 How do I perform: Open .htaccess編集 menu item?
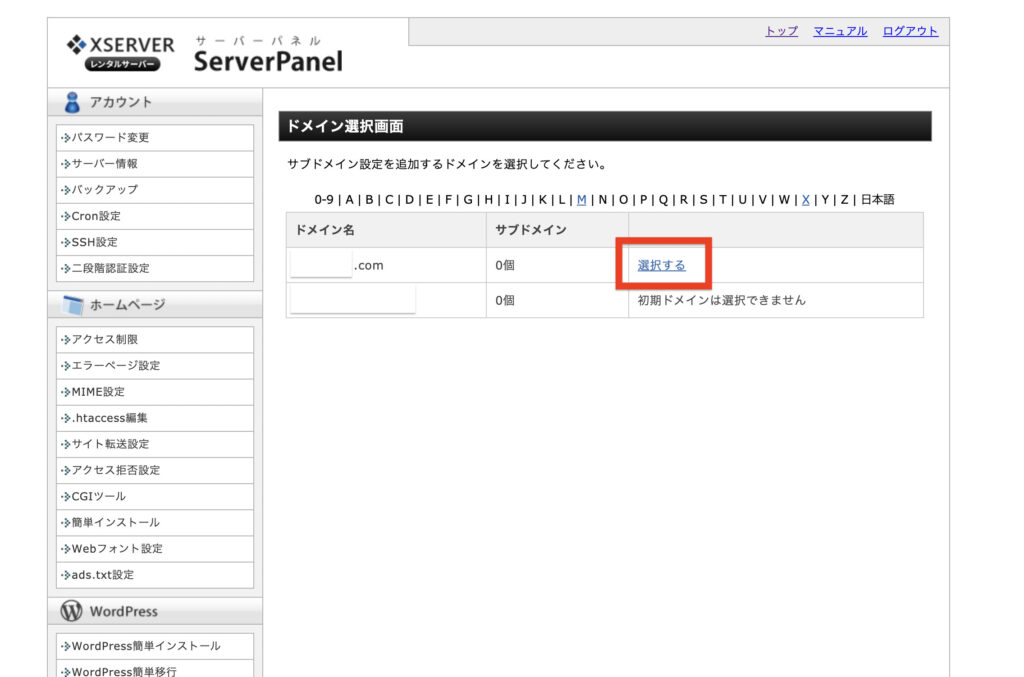155,418
